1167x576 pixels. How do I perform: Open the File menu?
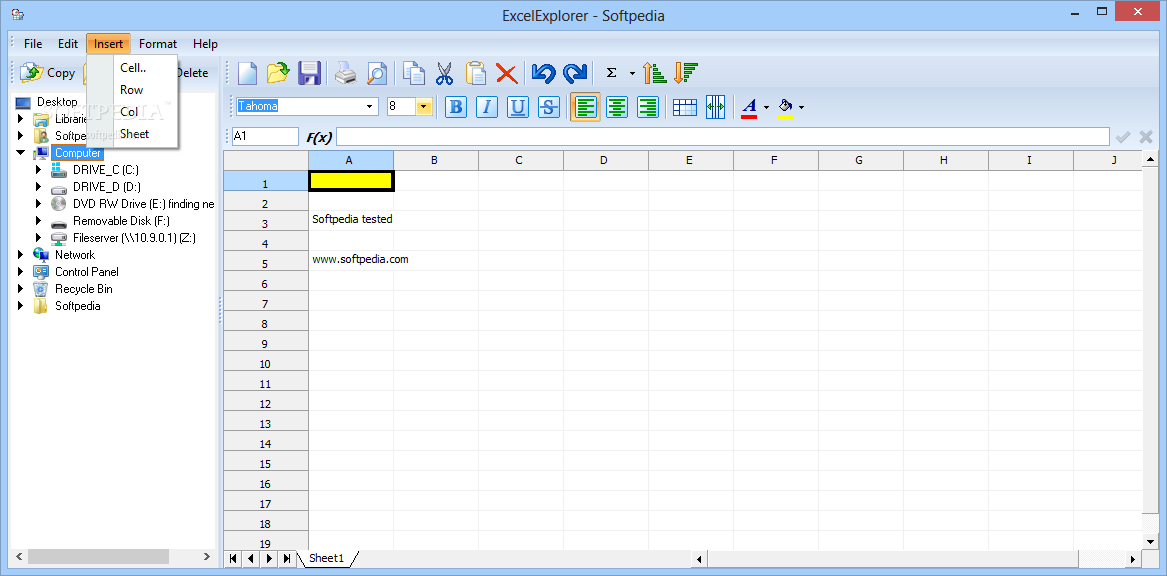(x=33, y=44)
